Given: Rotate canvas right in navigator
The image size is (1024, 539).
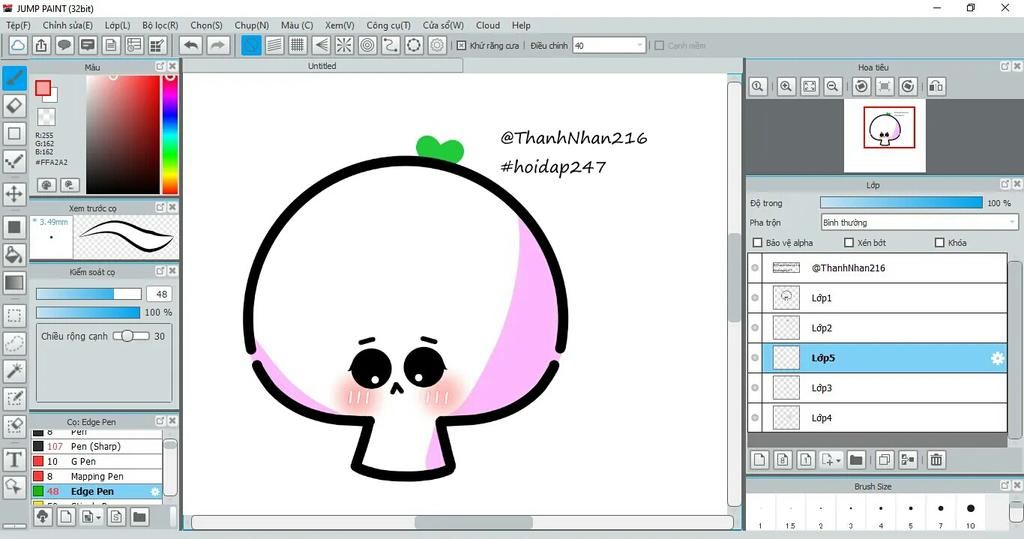Looking at the screenshot, I should [x=908, y=86].
